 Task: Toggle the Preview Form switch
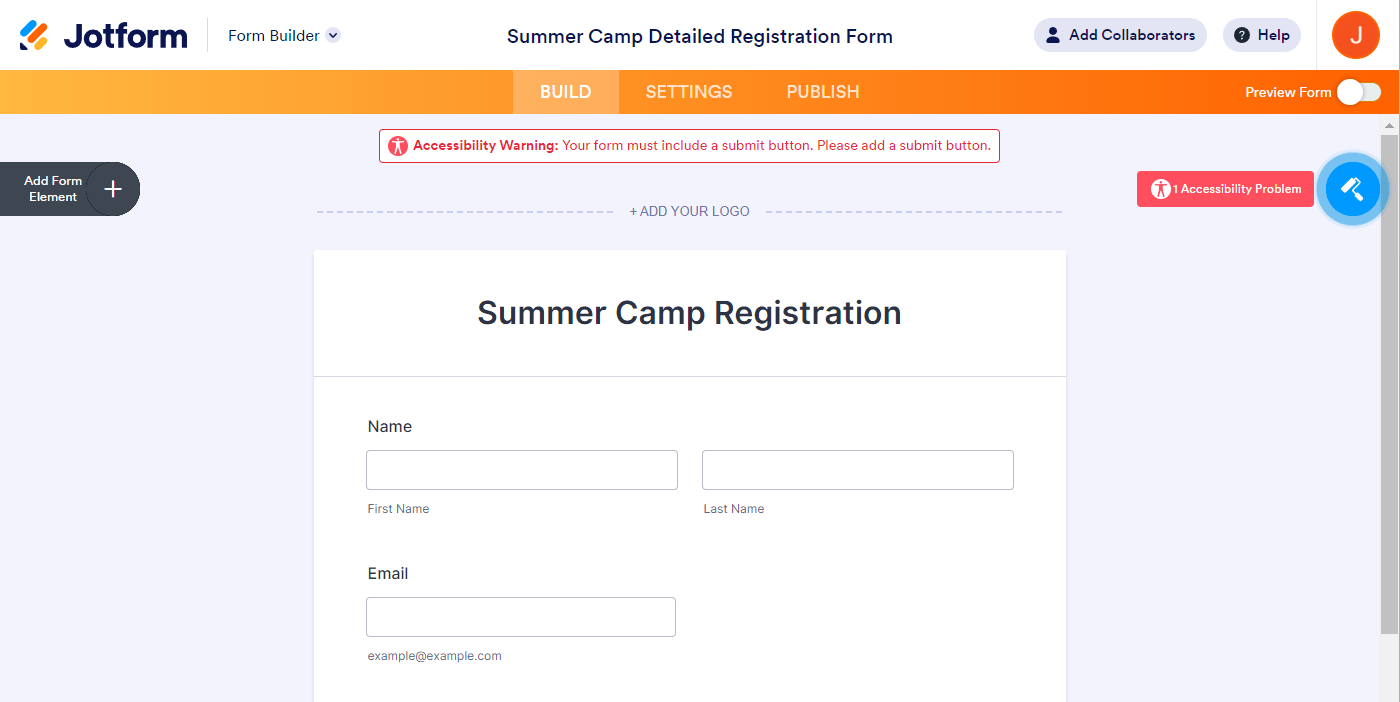(1359, 92)
